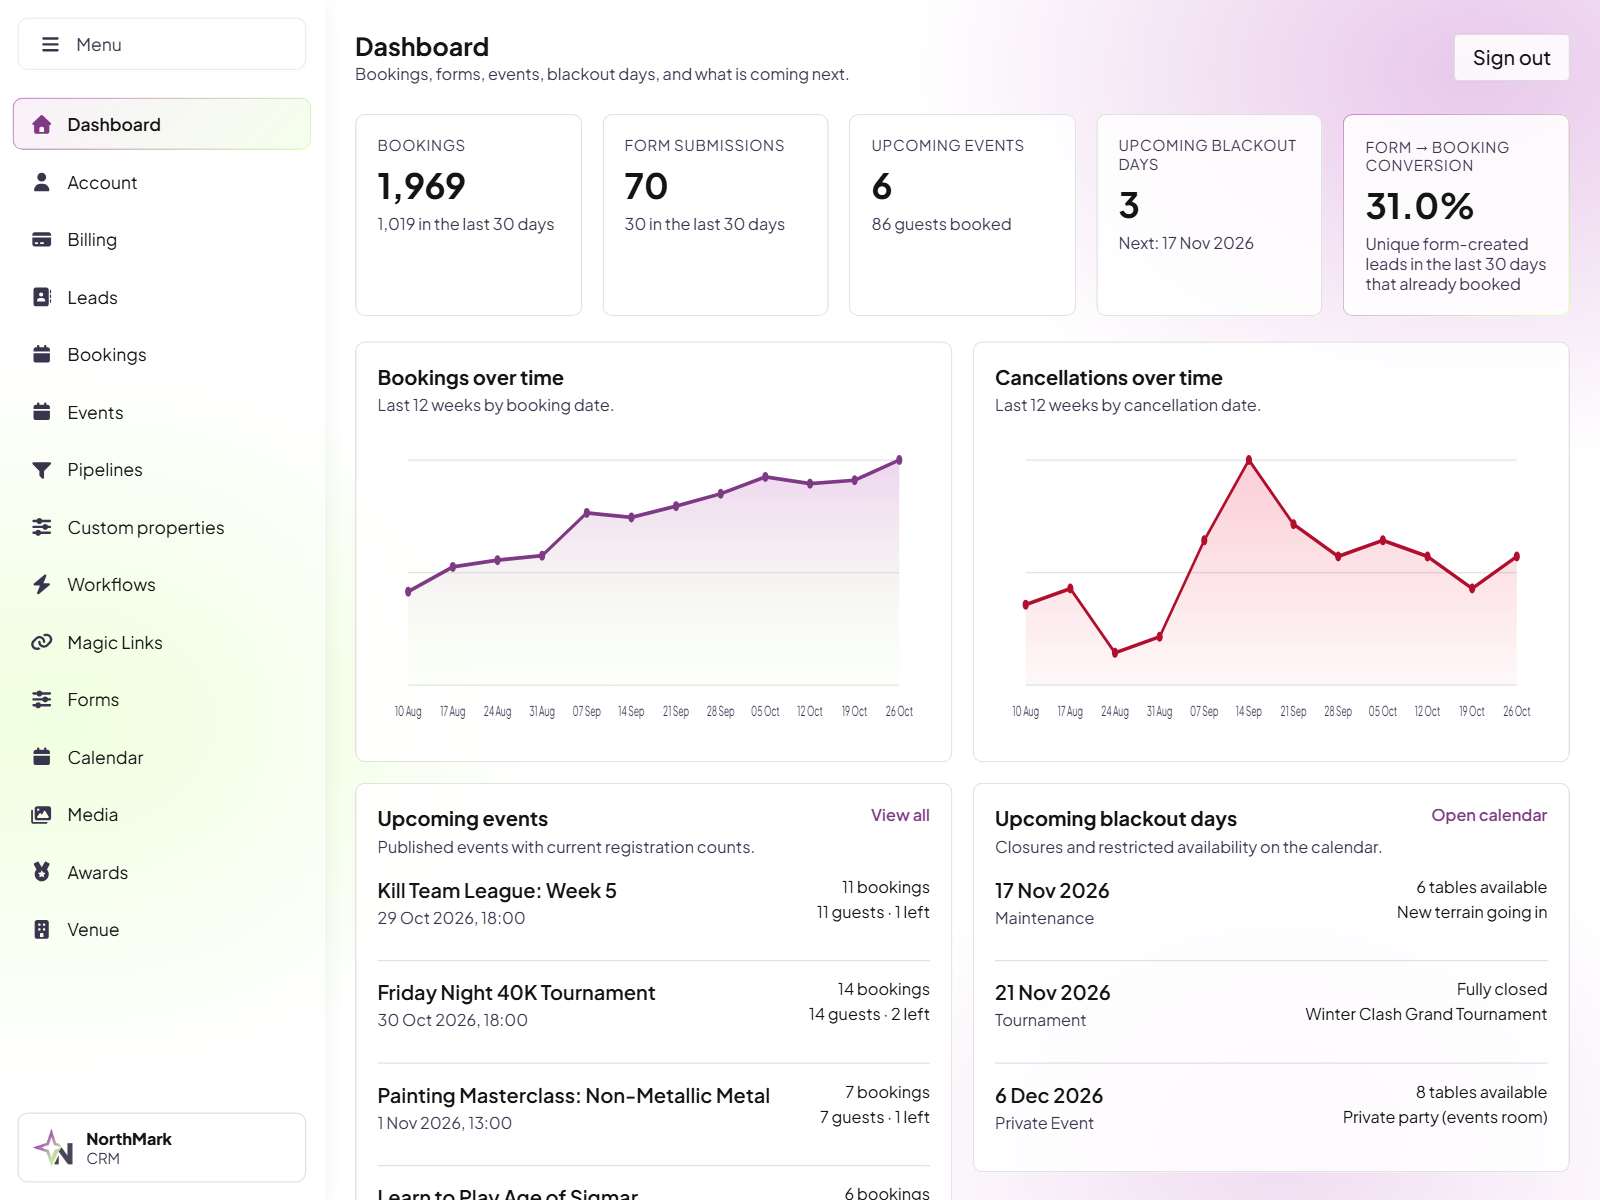Open calendar from blackout days
The width and height of the screenshot is (1600, 1200).
tap(1489, 815)
